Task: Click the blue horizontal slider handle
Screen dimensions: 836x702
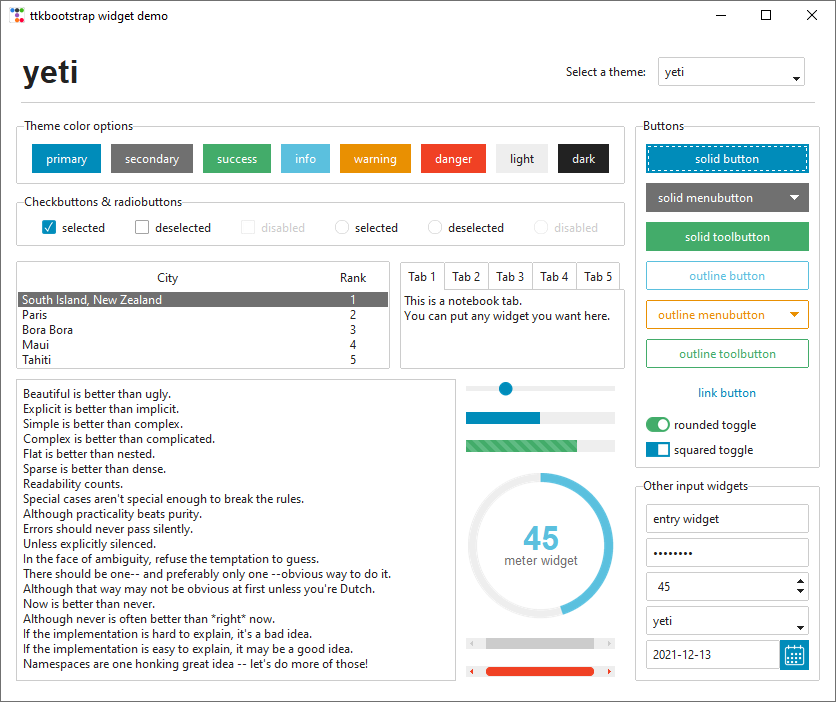Action: pos(505,388)
